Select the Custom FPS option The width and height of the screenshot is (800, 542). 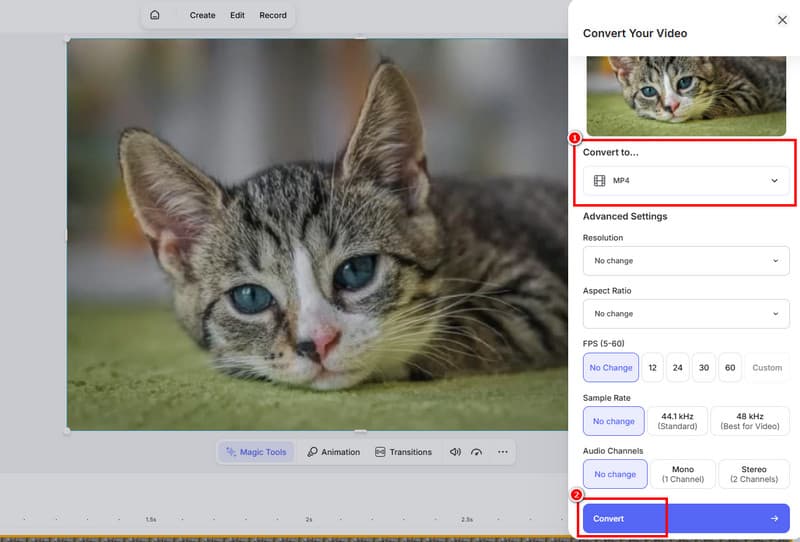tap(767, 367)
